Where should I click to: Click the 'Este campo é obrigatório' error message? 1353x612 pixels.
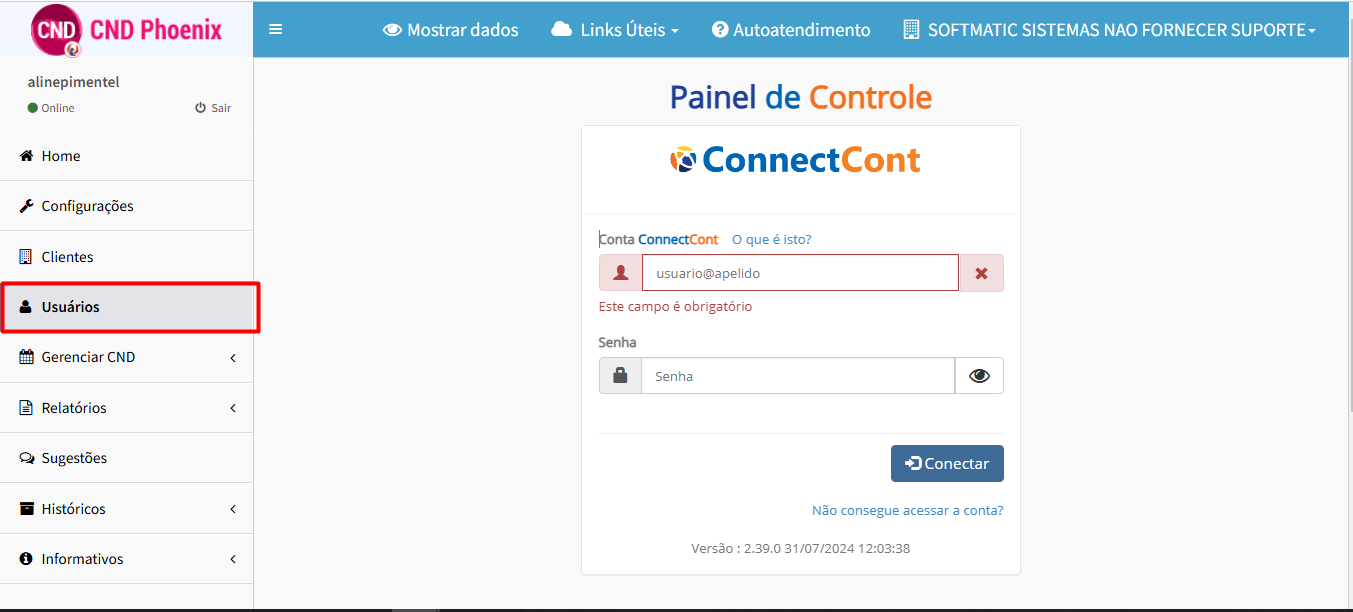coord(675,307)
